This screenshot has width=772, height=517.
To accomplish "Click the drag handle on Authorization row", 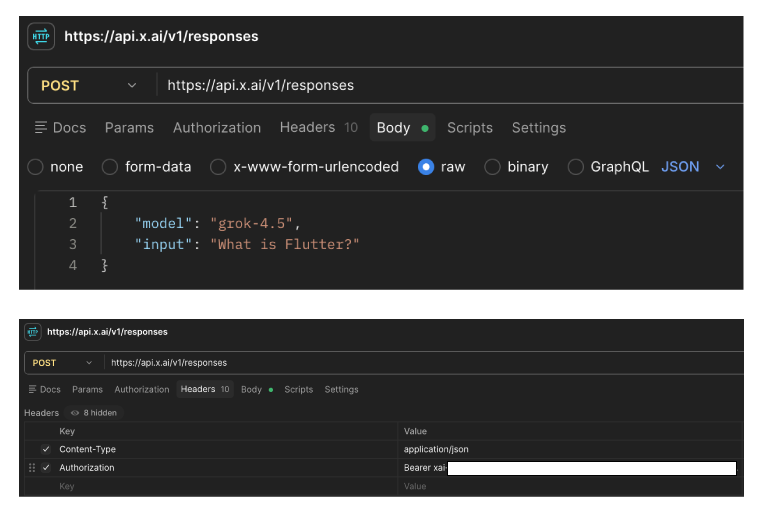I will 32,468.
